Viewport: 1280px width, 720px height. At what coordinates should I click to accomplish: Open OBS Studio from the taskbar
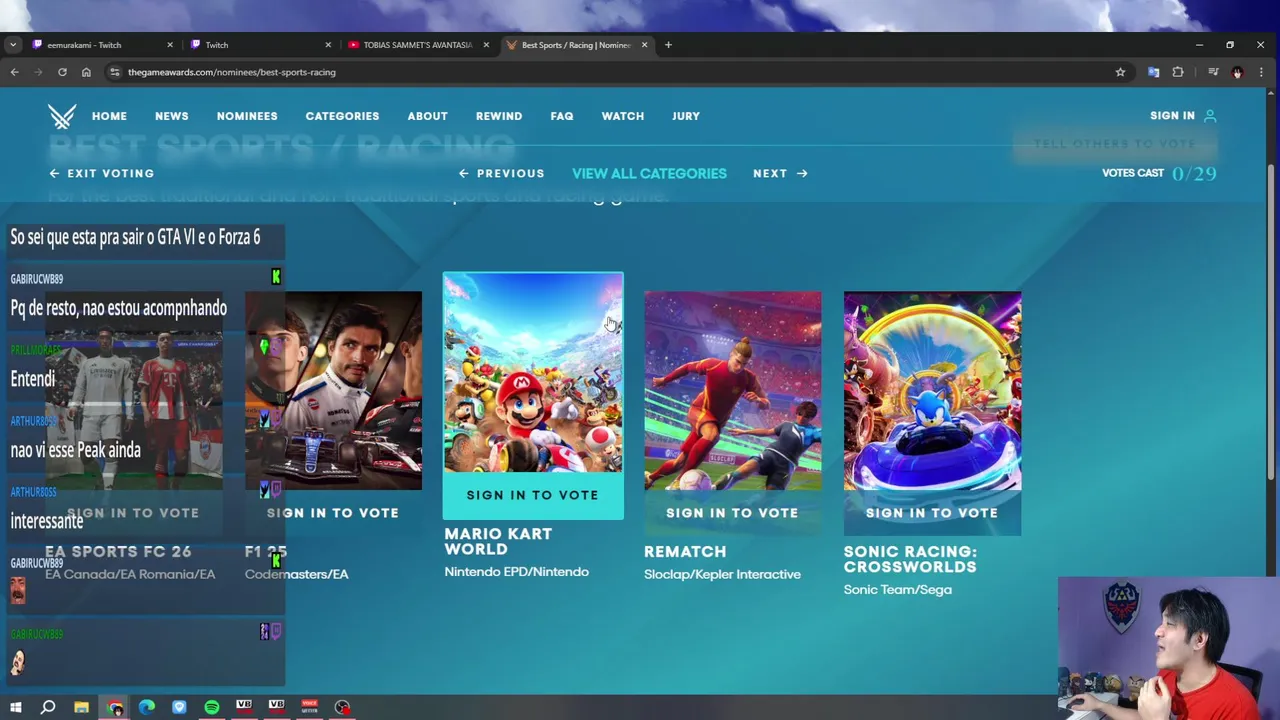pos(342,707)
